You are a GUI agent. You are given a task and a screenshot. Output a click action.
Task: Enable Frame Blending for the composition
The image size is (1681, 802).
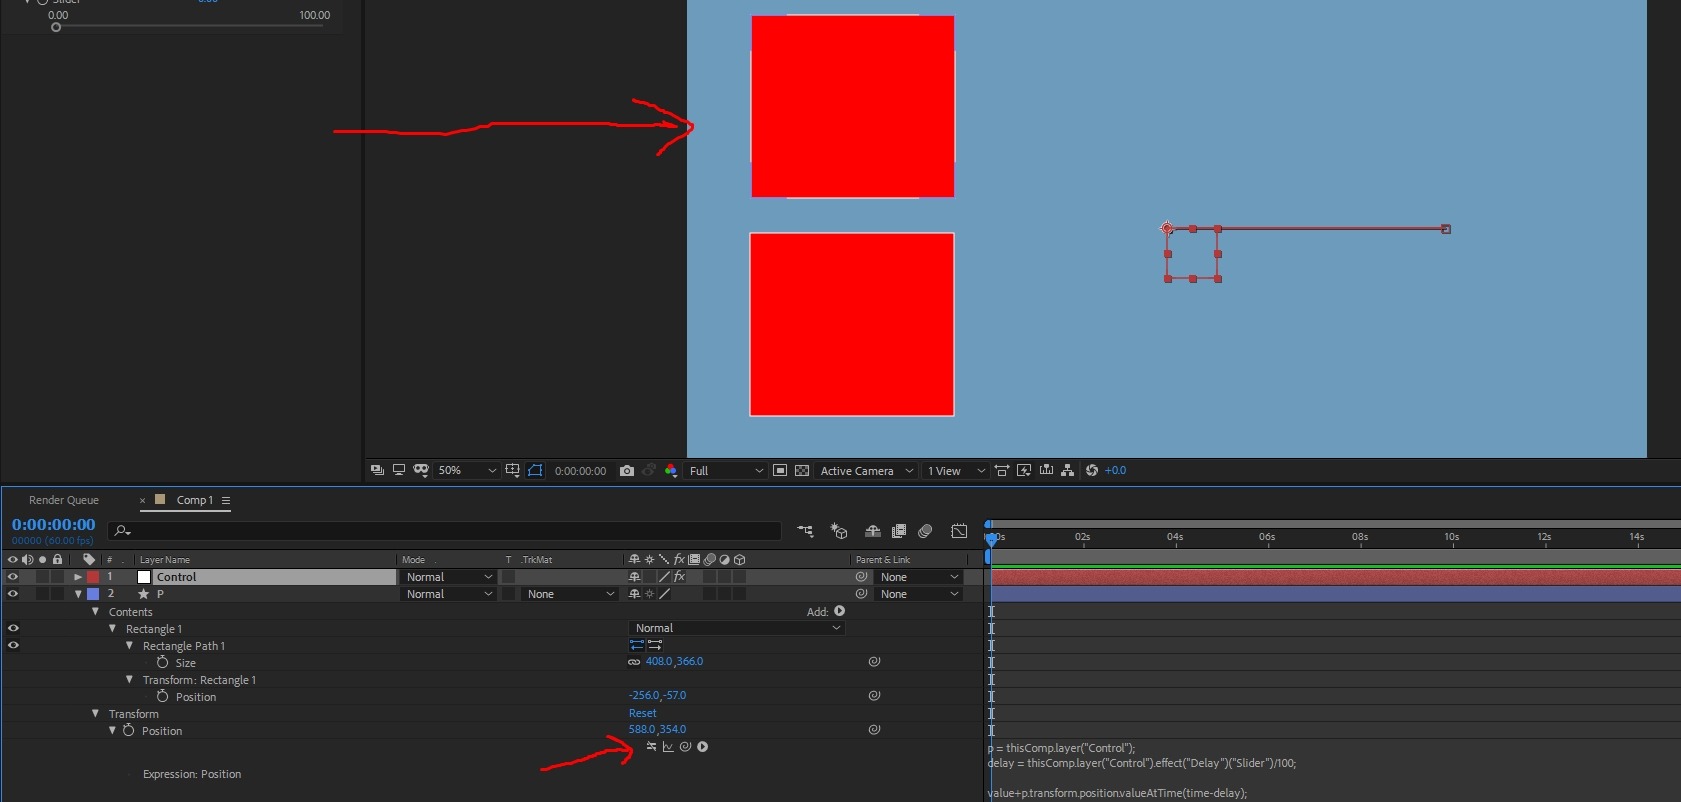click(899, 531)
